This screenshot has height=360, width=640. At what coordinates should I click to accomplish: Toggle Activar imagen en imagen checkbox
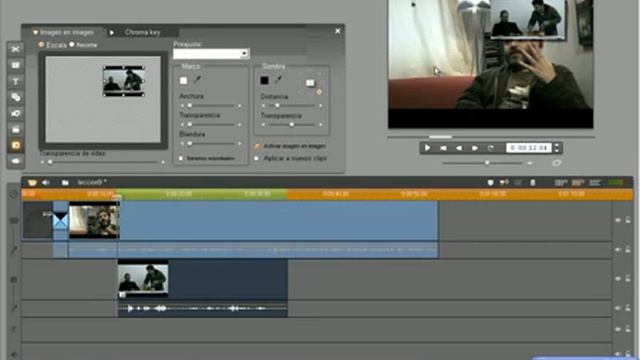pyautogui.click(x=257, y=146)
